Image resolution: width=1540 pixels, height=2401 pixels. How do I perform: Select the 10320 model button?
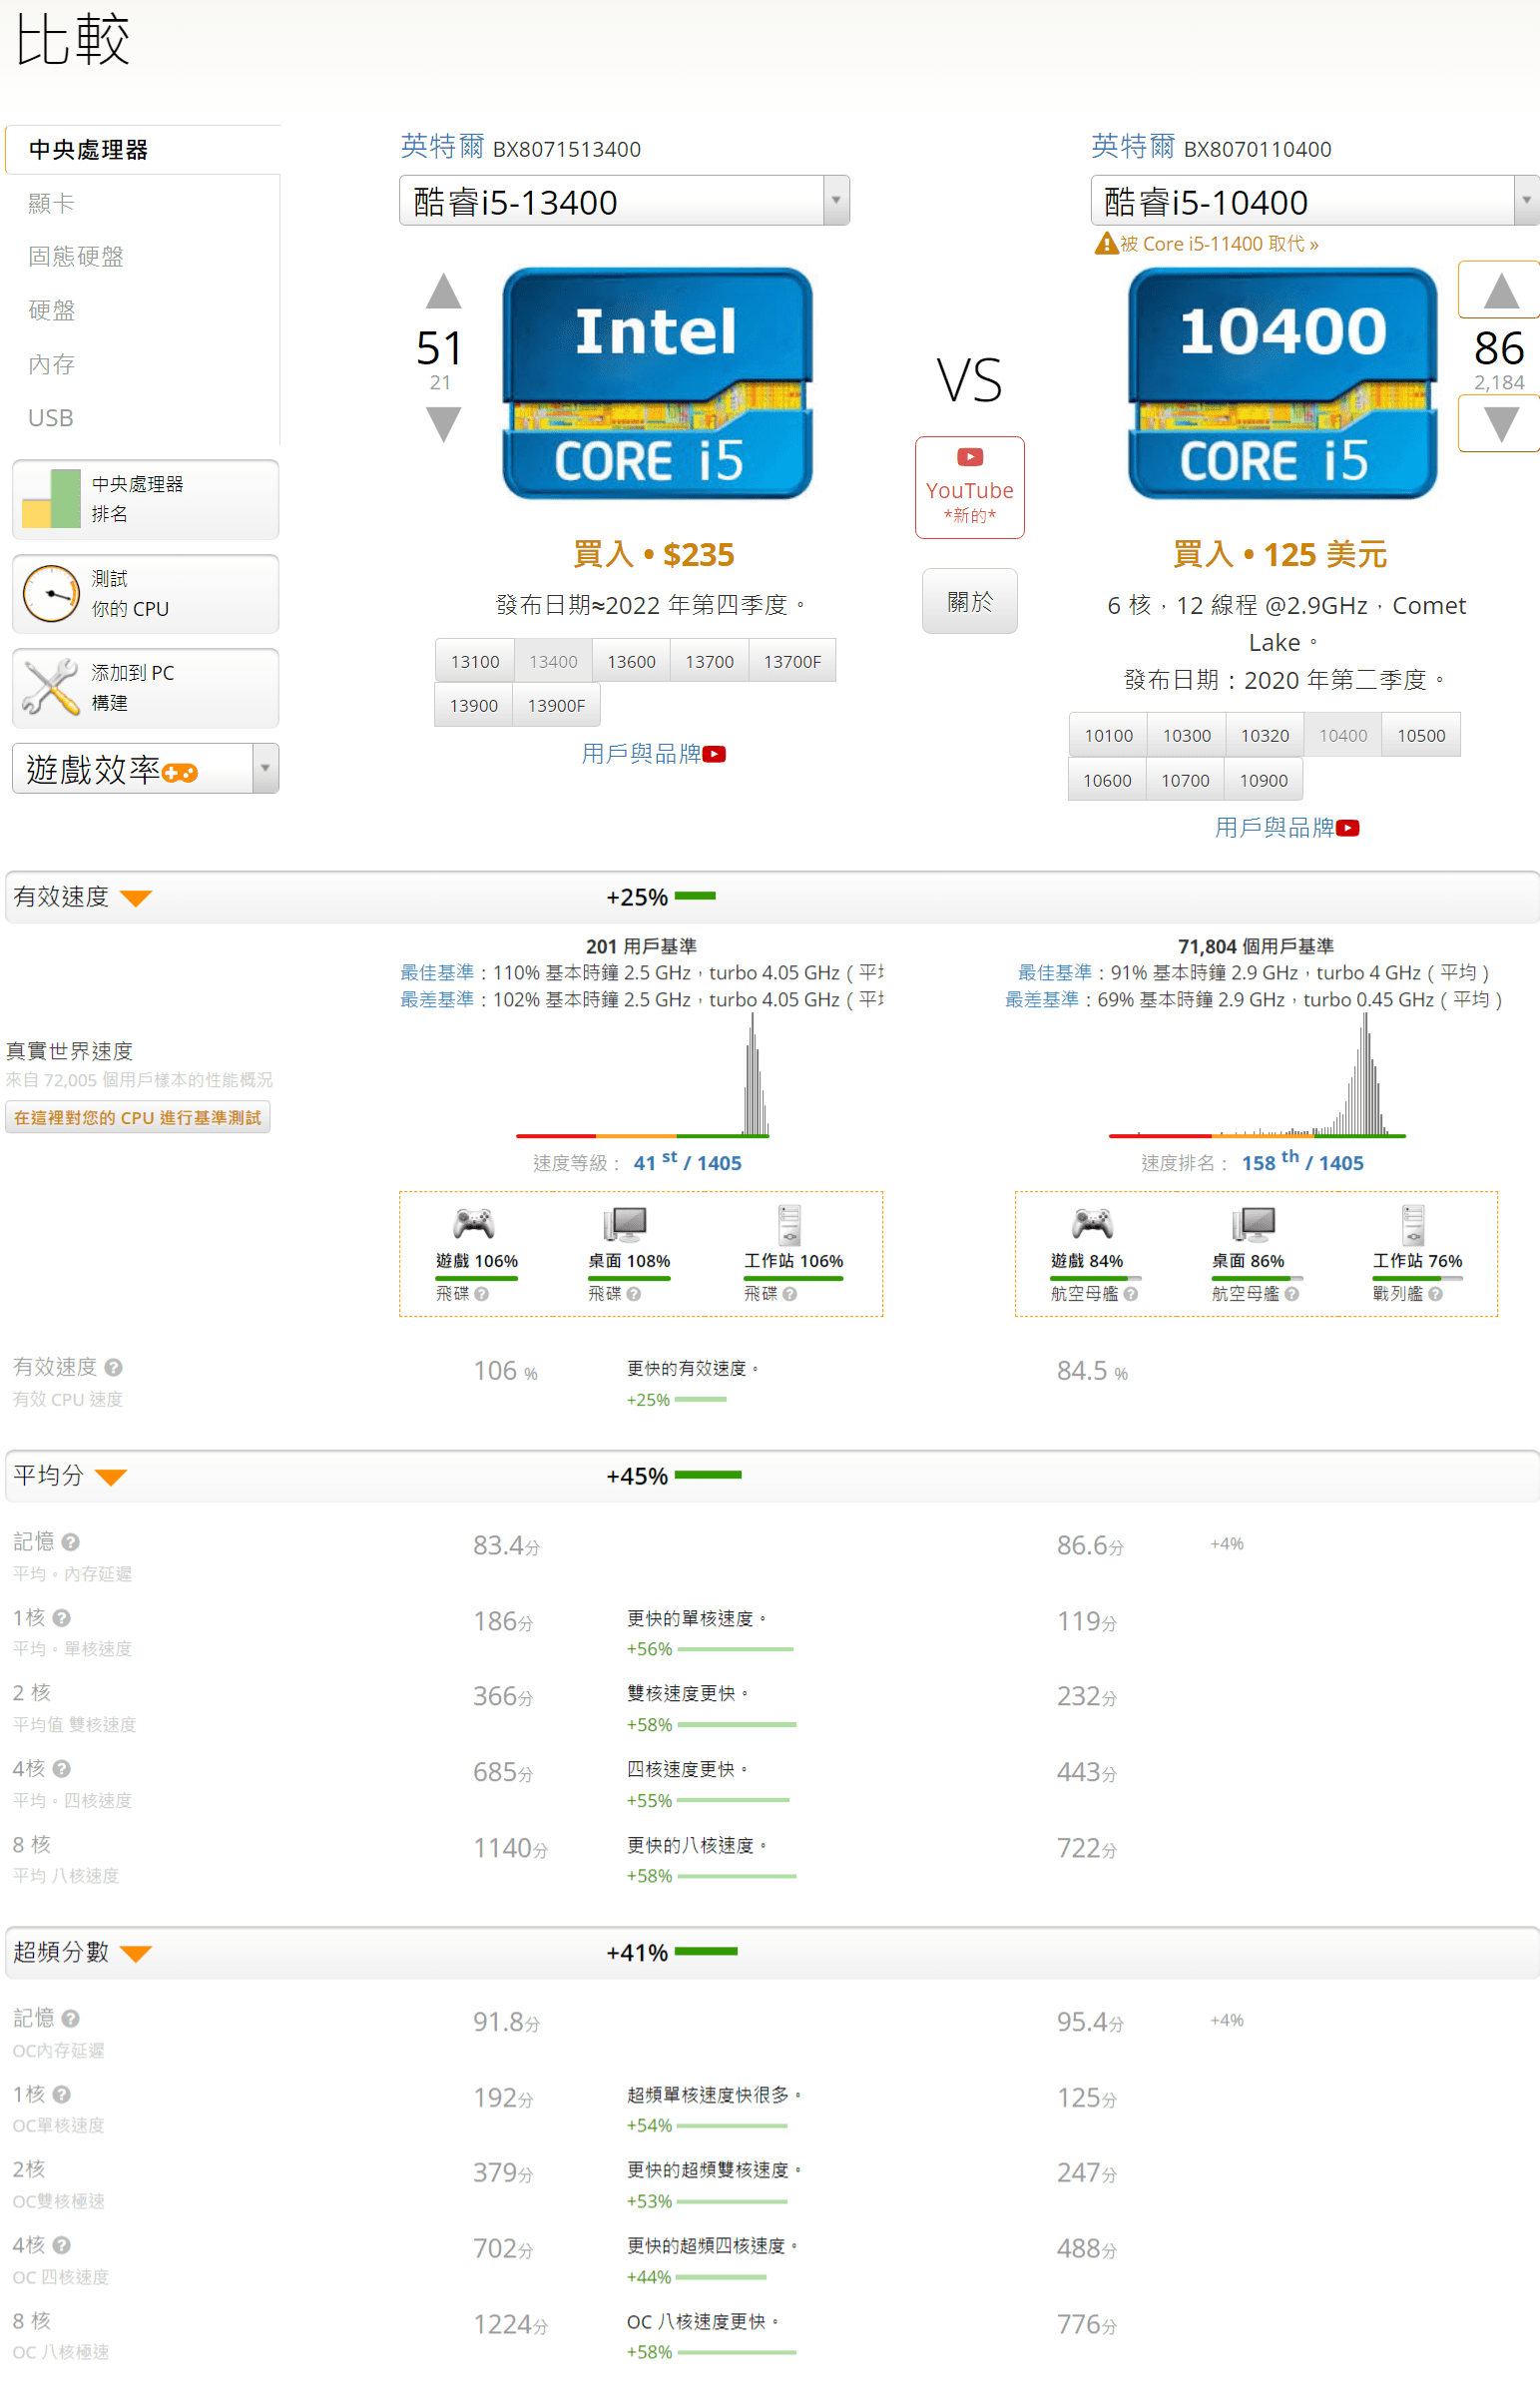(1265, 735)
